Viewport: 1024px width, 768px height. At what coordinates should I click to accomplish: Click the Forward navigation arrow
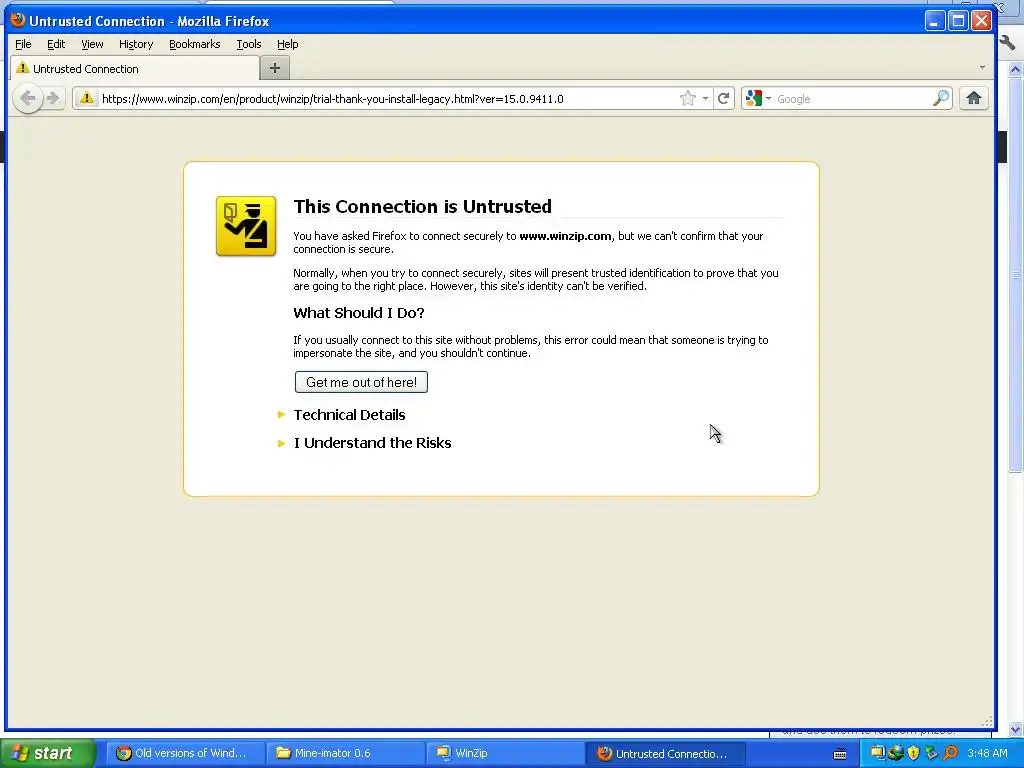(54, 99)
